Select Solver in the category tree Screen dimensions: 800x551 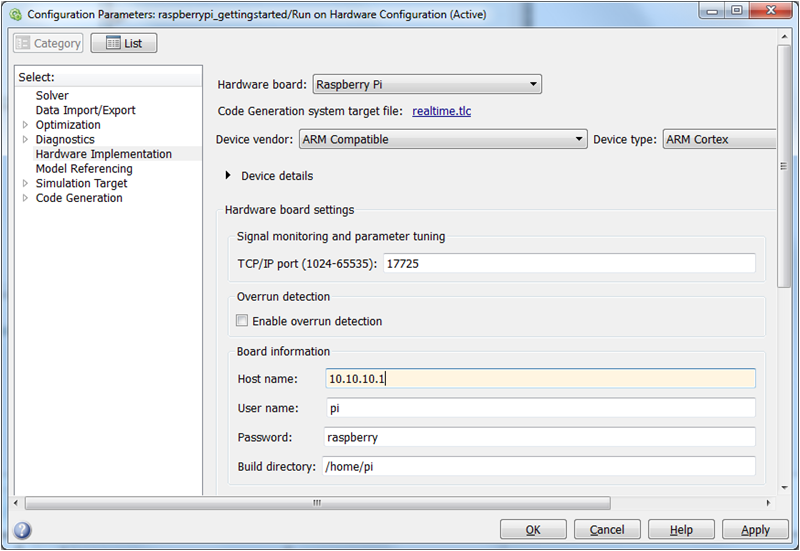(52, 95)
